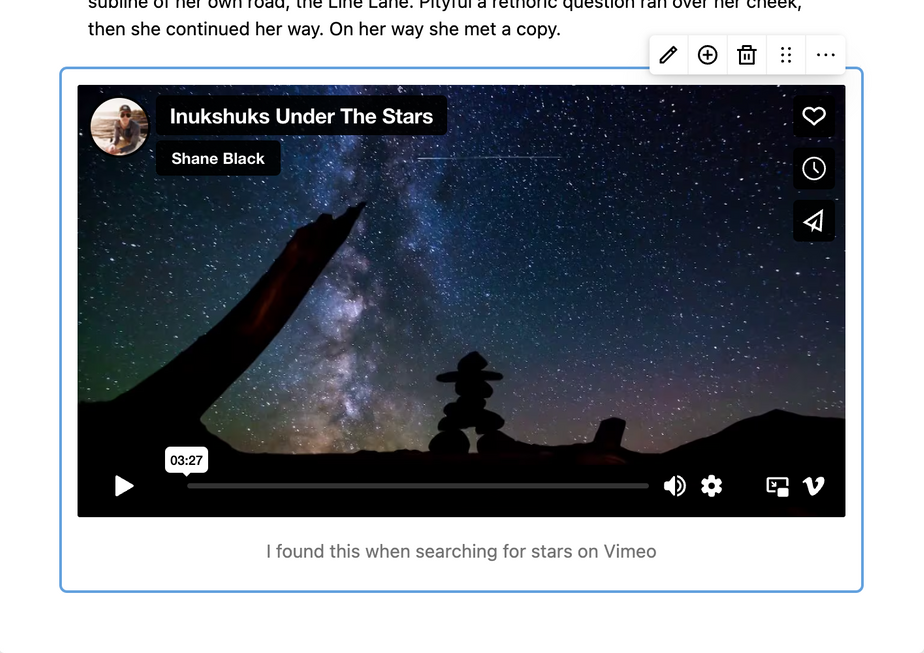The height and width of the screenshot is (653, 924).
Task: Mute the video with speaker icon
Action: coord(675,486)
